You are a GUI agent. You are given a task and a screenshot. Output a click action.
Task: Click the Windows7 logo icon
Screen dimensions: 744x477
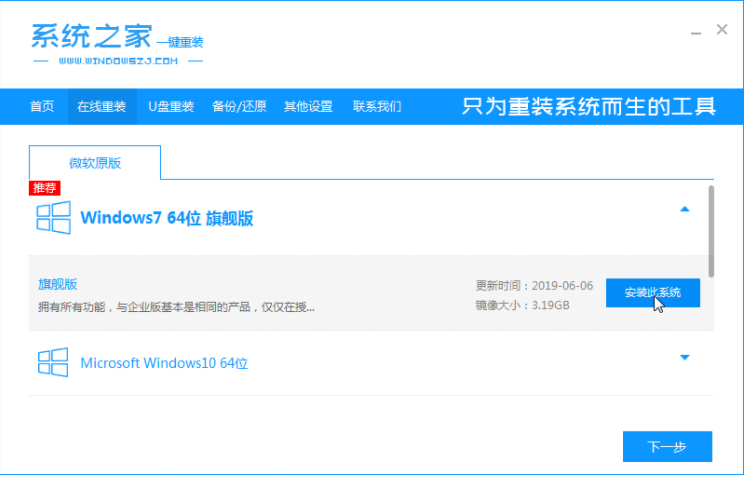coord(53,218)
